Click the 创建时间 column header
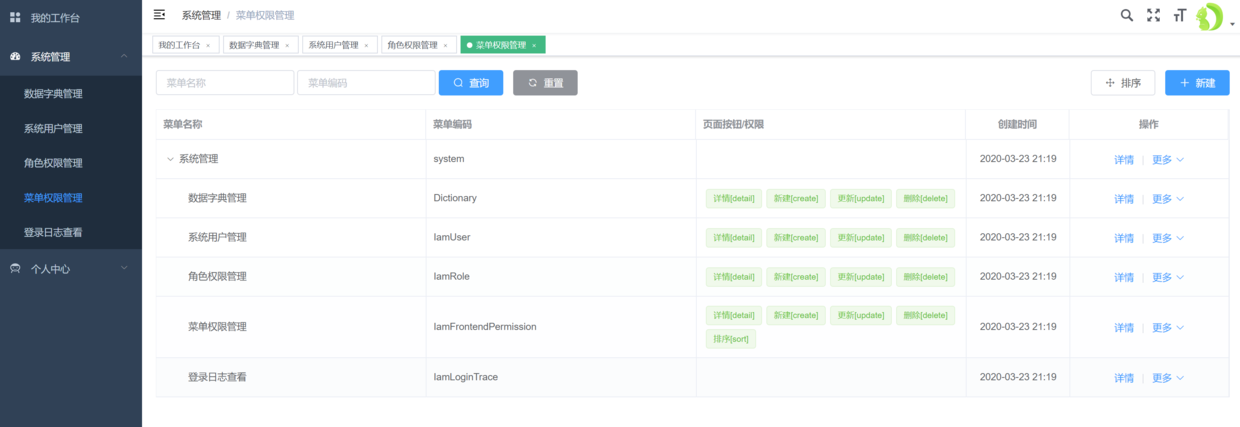 pyautogui.click(x=1017, y=124)
